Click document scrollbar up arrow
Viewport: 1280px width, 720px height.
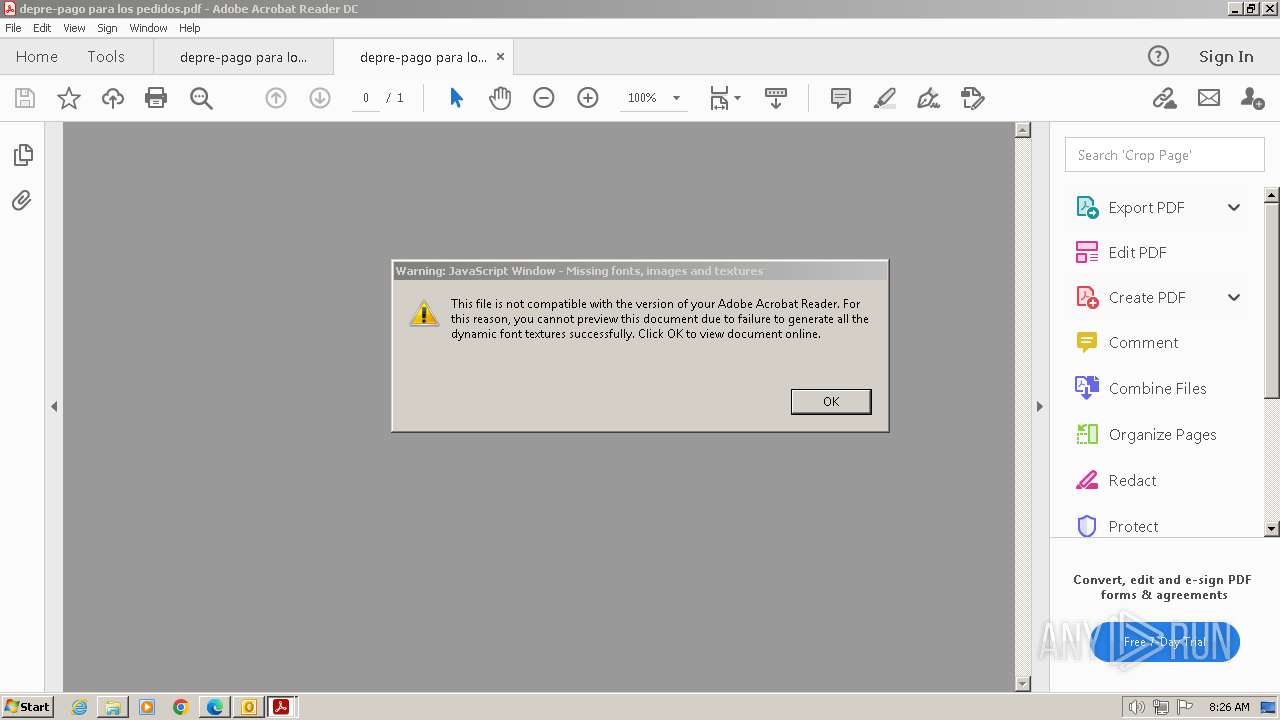pyautogui.click(x=1022, y=130)
